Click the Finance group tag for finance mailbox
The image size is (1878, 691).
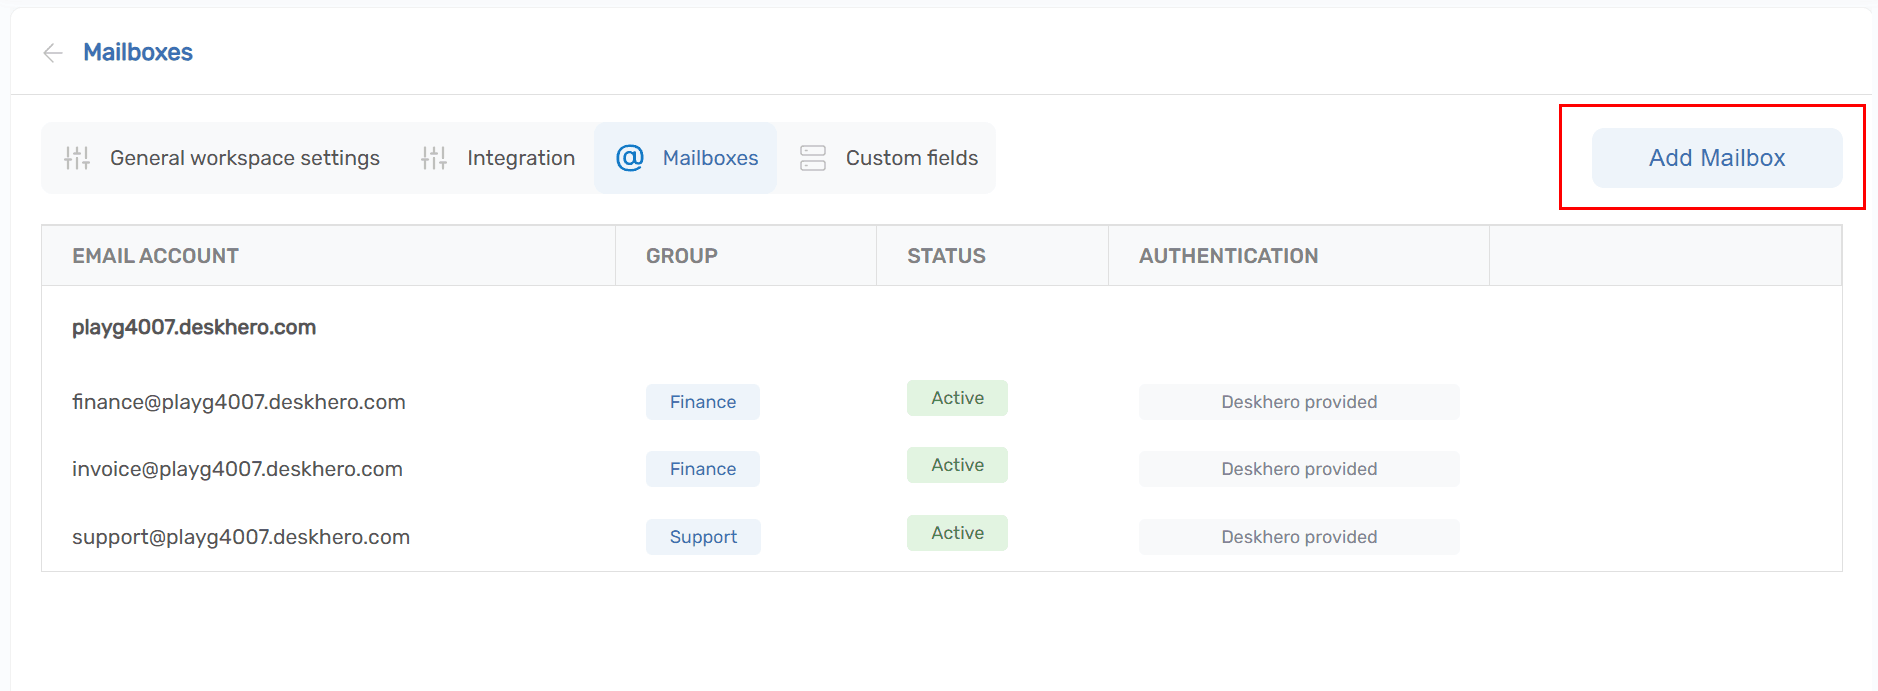click(702, 402)
